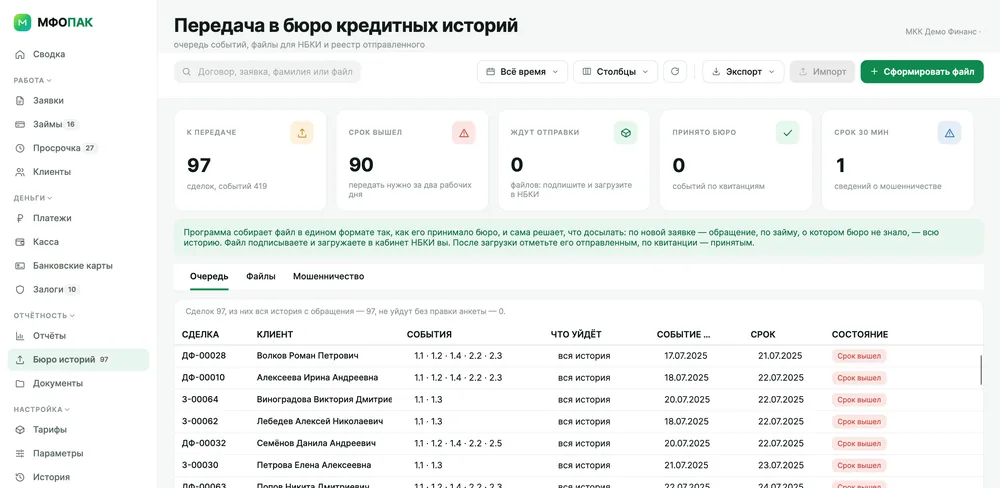The image size is (1000, 488).
Task: Click the ЧТО УЙДЁТ column header
Action: pyautogui.click(x=576, y=334)
